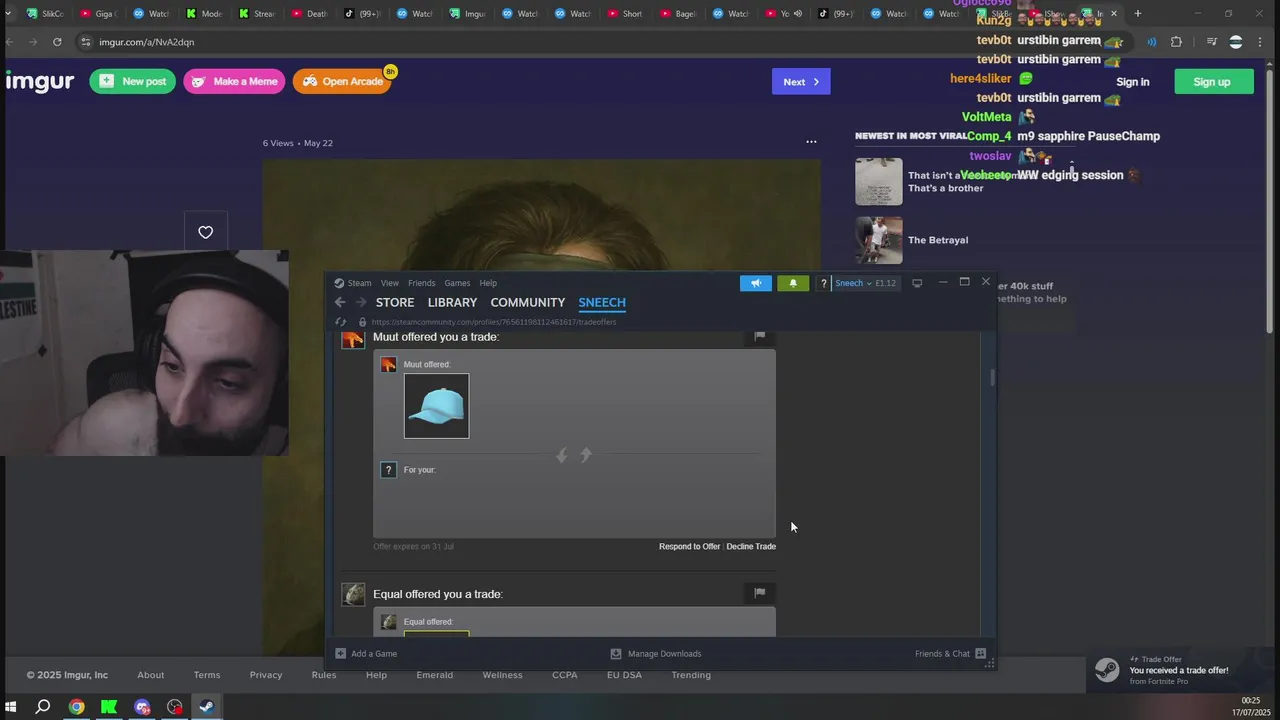Click Respond to Offer on Muut's trade
Viewport: 1280px width, 720px height.
[x=689, y=546]
